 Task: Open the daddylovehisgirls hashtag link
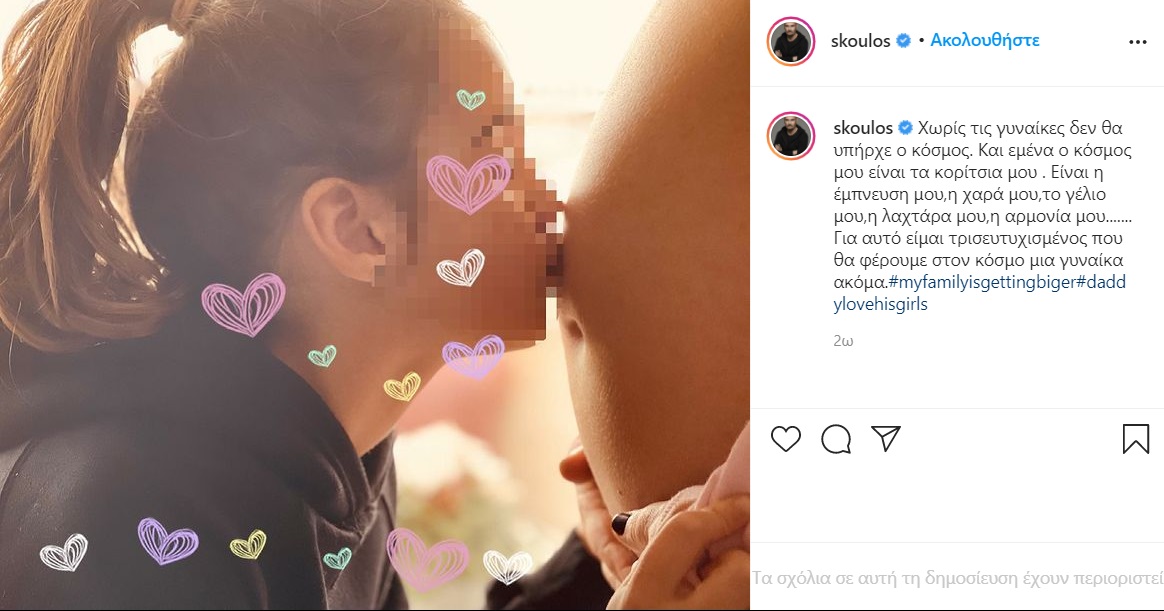980,293
